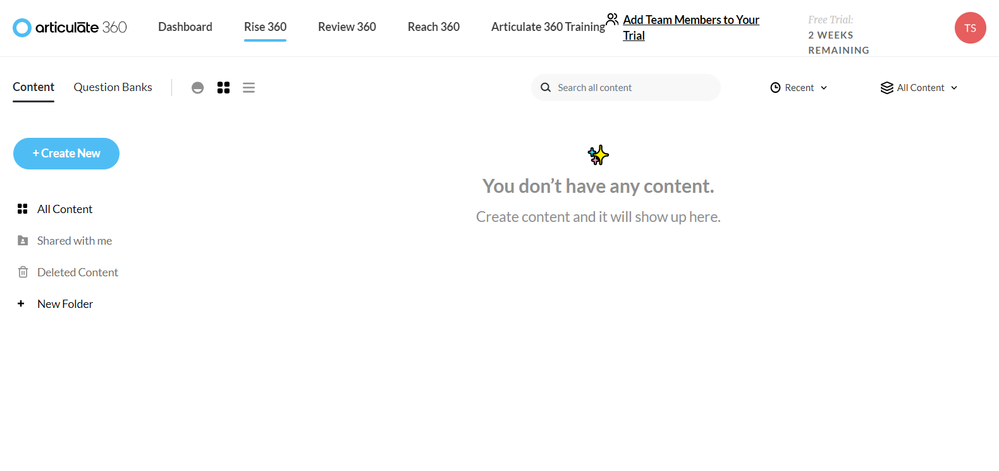Select the Rise 360 tab
The height and width of the screenshot is (471, 999).
(x=265, y=27)
